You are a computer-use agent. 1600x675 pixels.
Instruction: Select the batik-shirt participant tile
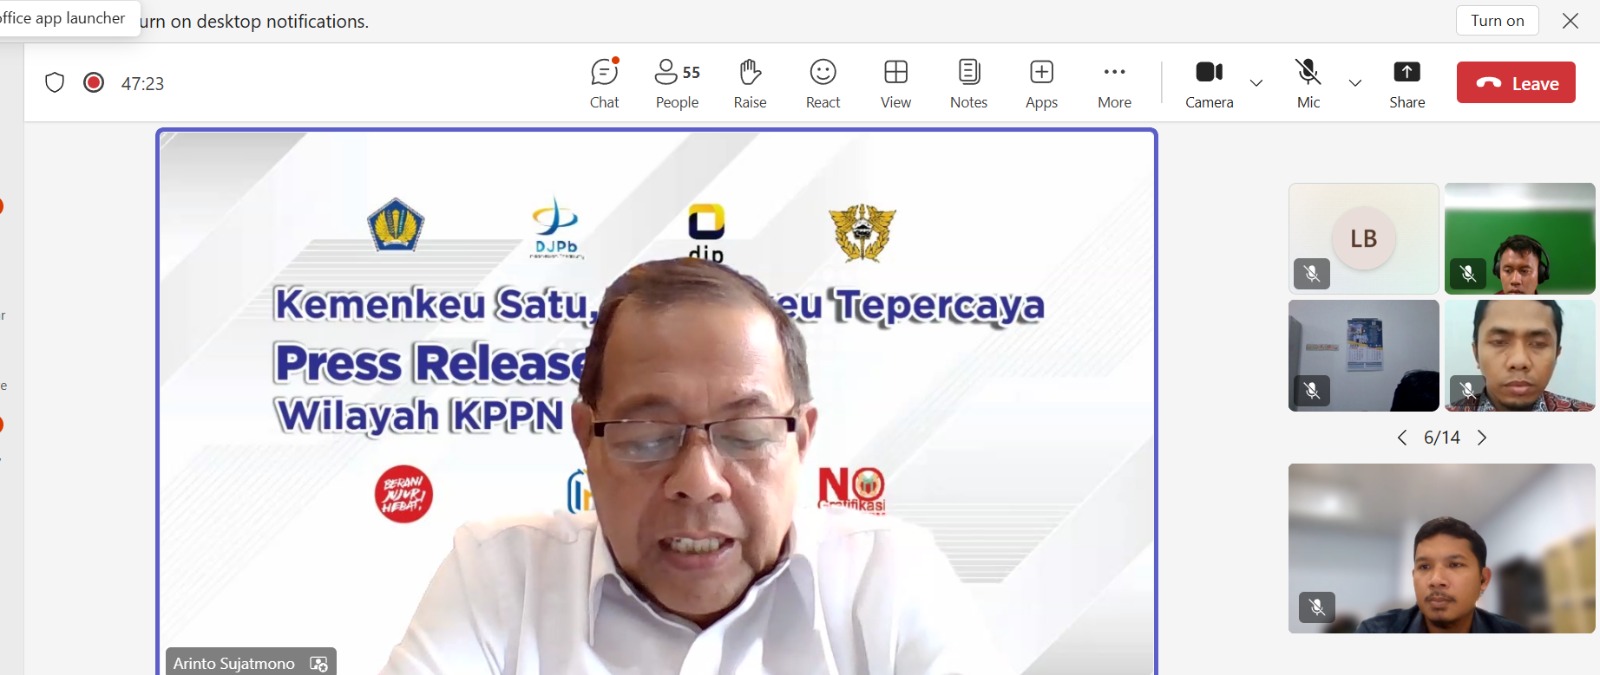point(1520,356)
